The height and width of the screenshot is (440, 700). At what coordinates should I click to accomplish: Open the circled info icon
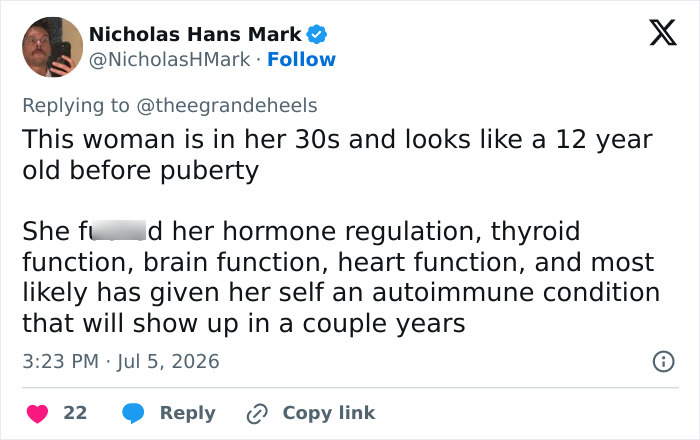(x=663, y=361)
